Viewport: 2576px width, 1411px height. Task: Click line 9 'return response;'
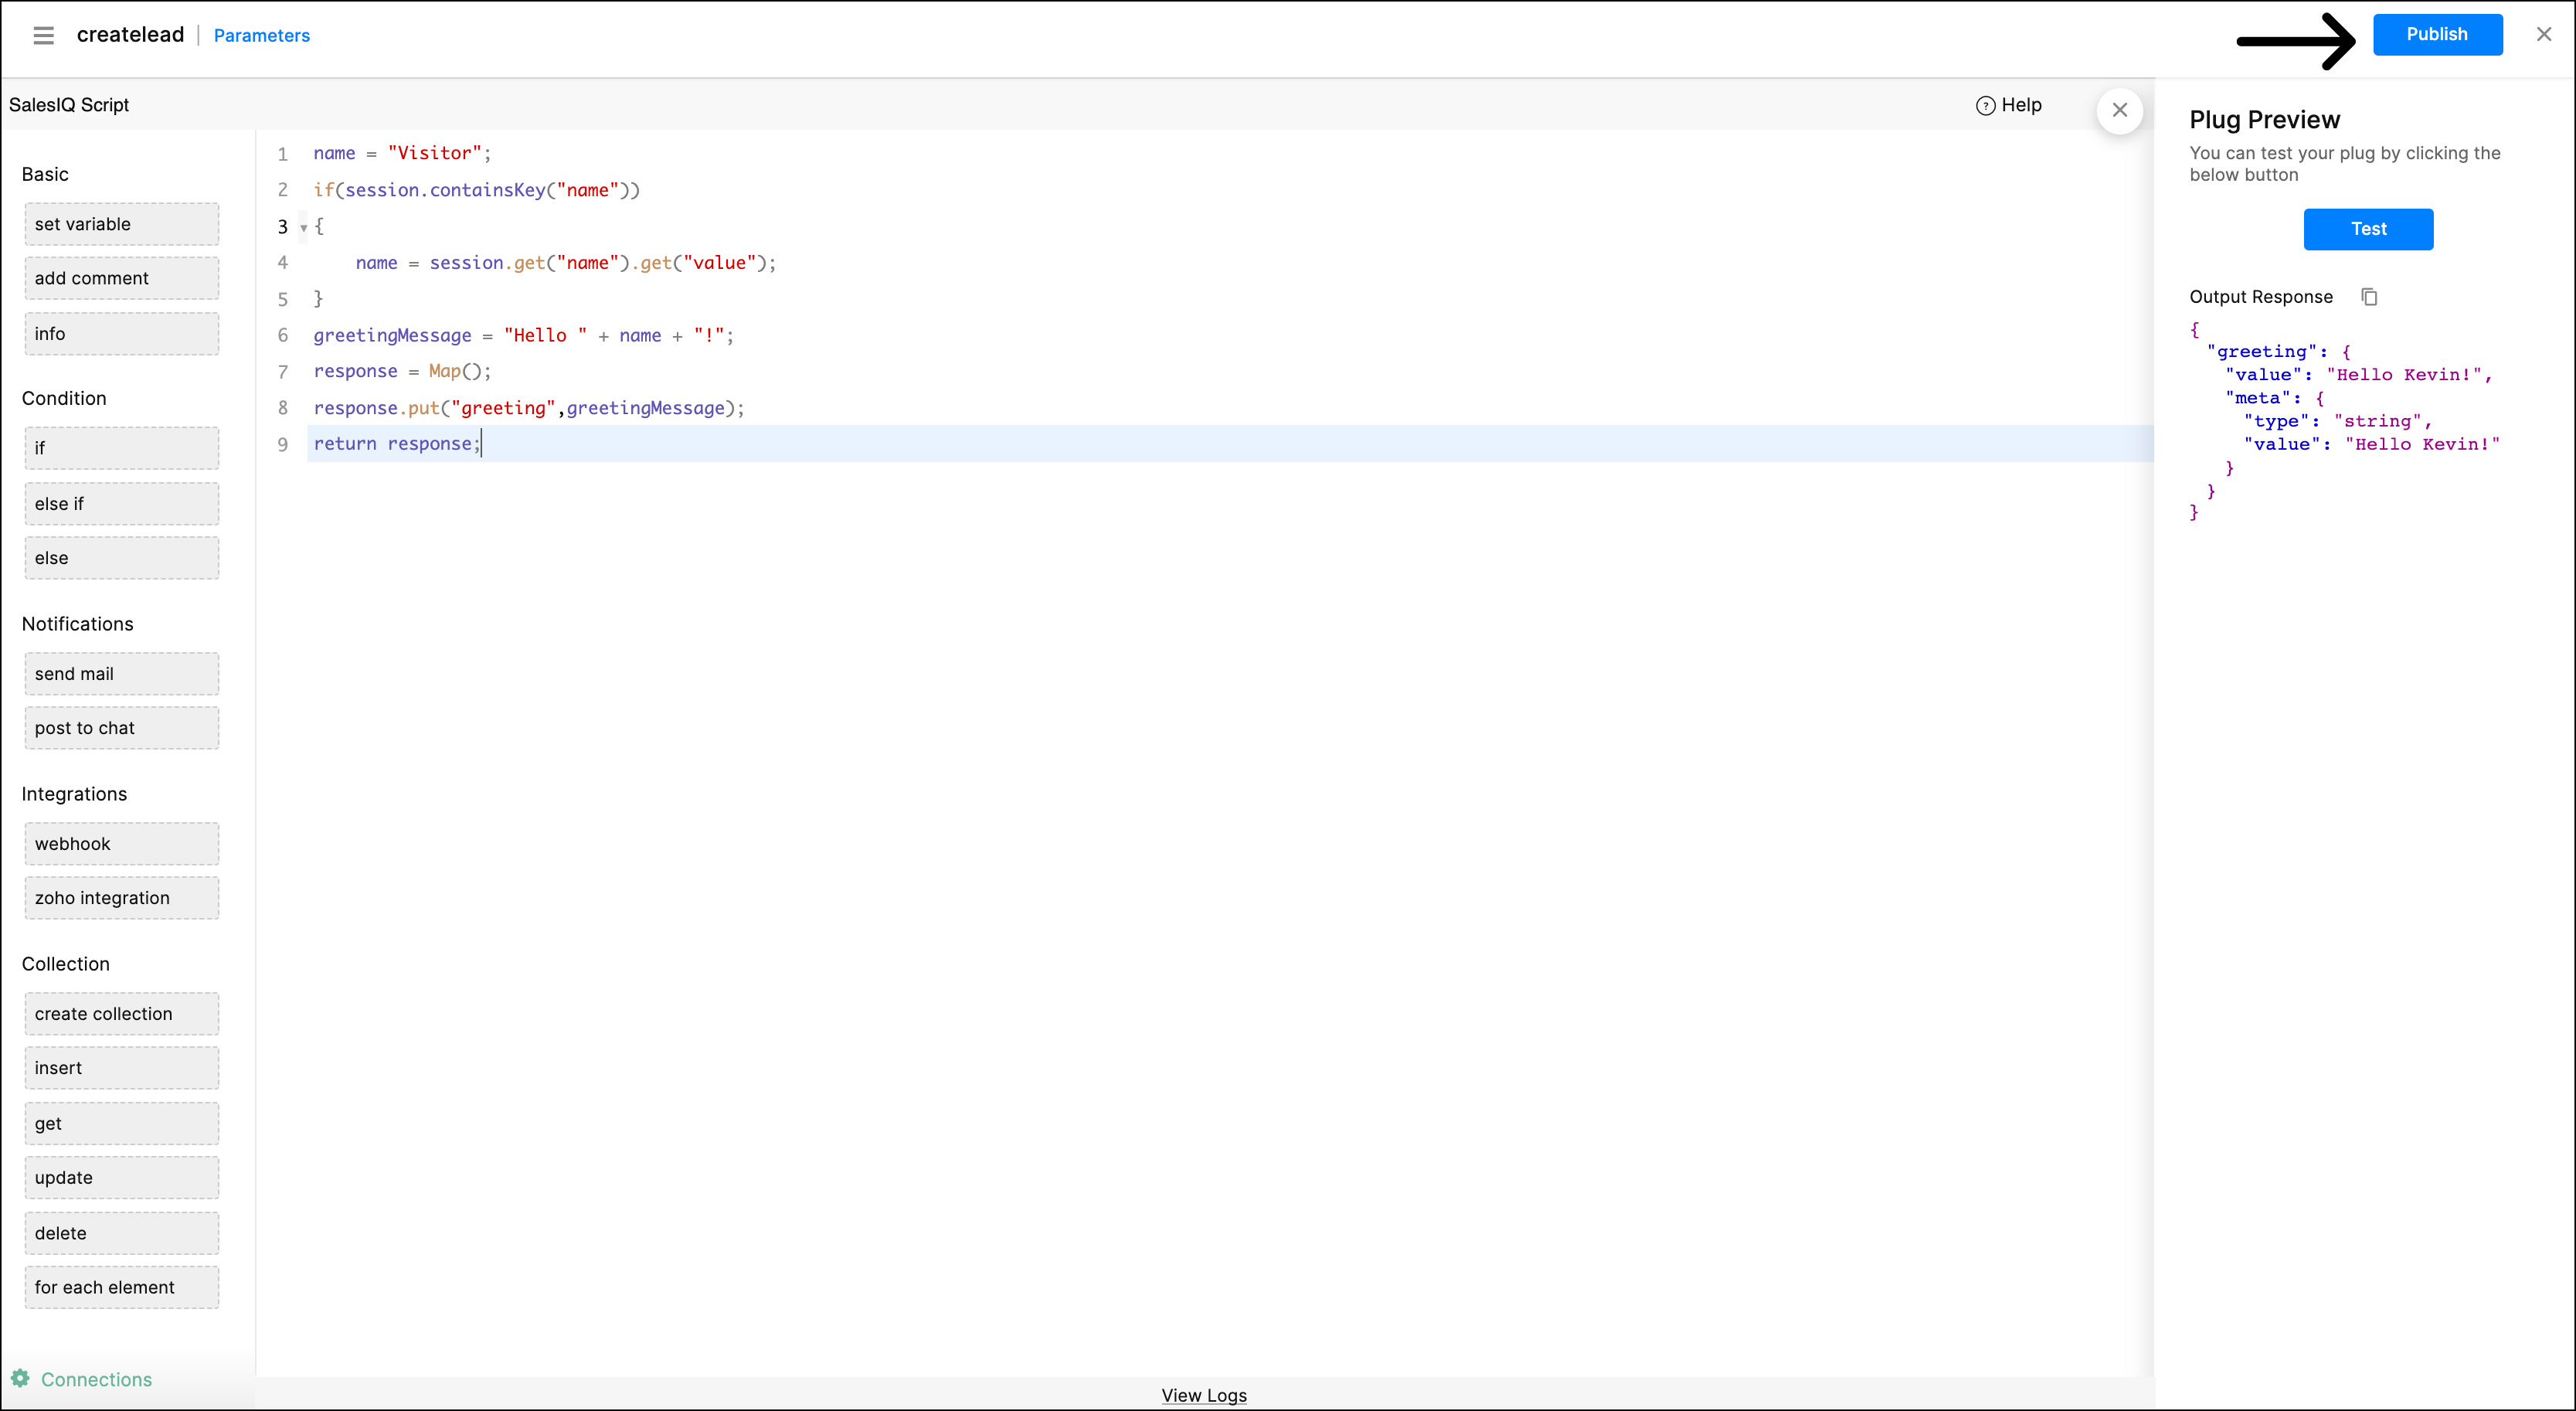(x=397, y=444)
